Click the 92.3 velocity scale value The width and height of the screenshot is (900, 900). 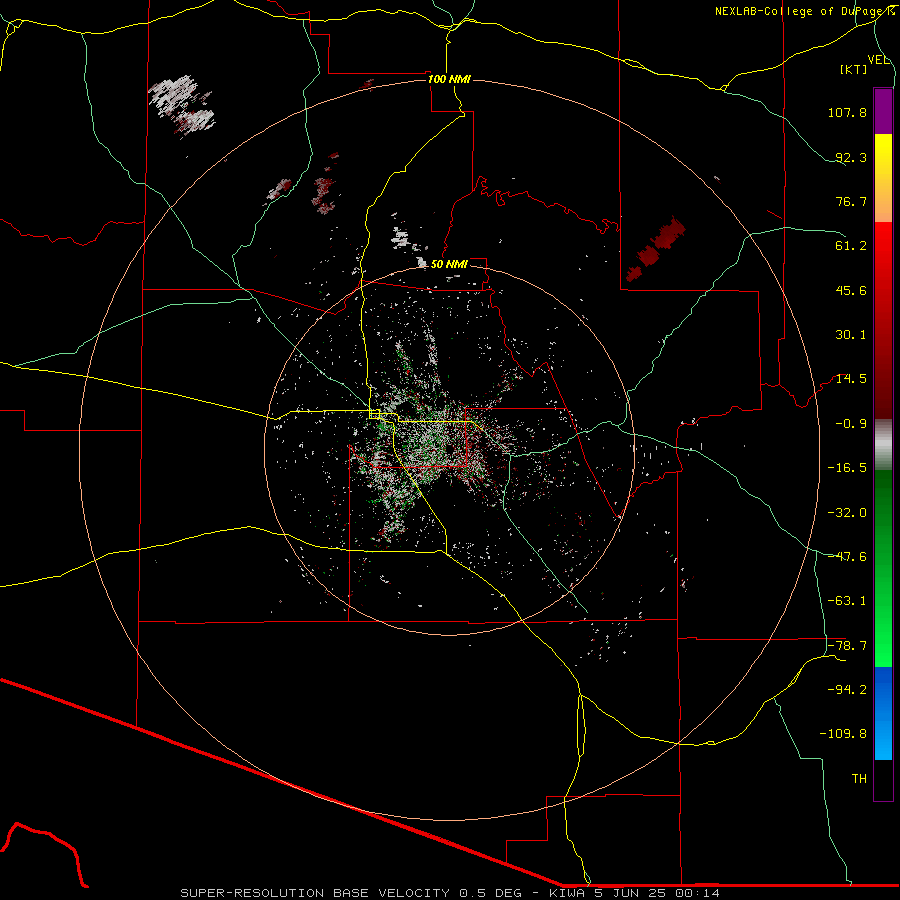(851, 157)
